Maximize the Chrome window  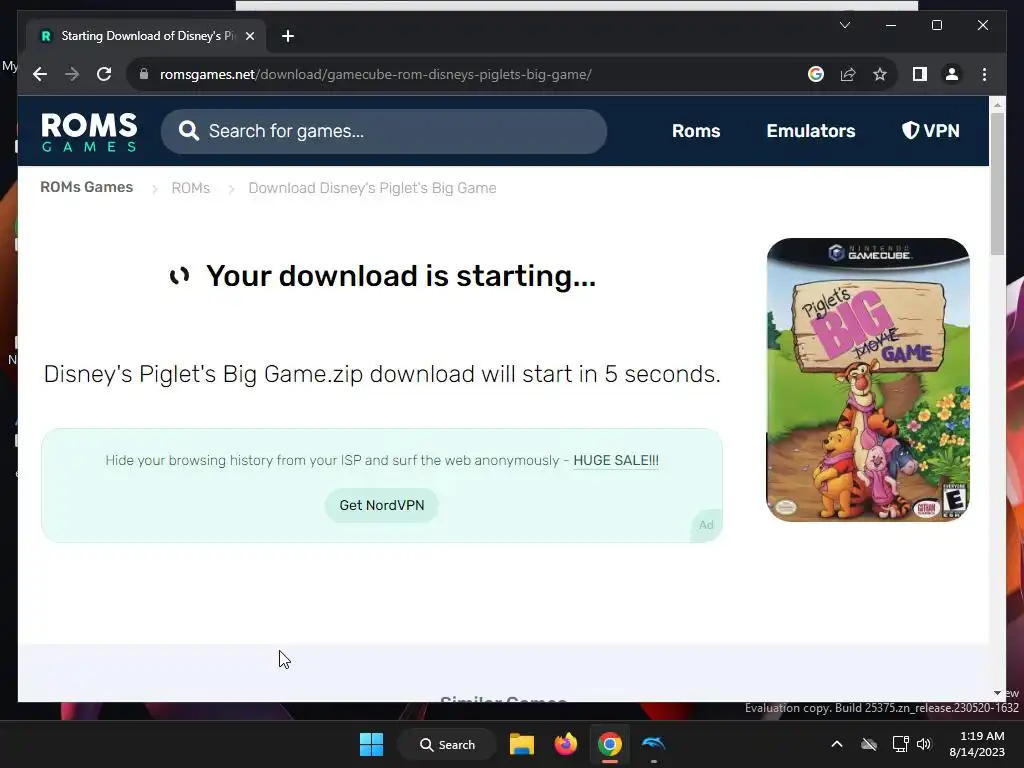point(936,25)
